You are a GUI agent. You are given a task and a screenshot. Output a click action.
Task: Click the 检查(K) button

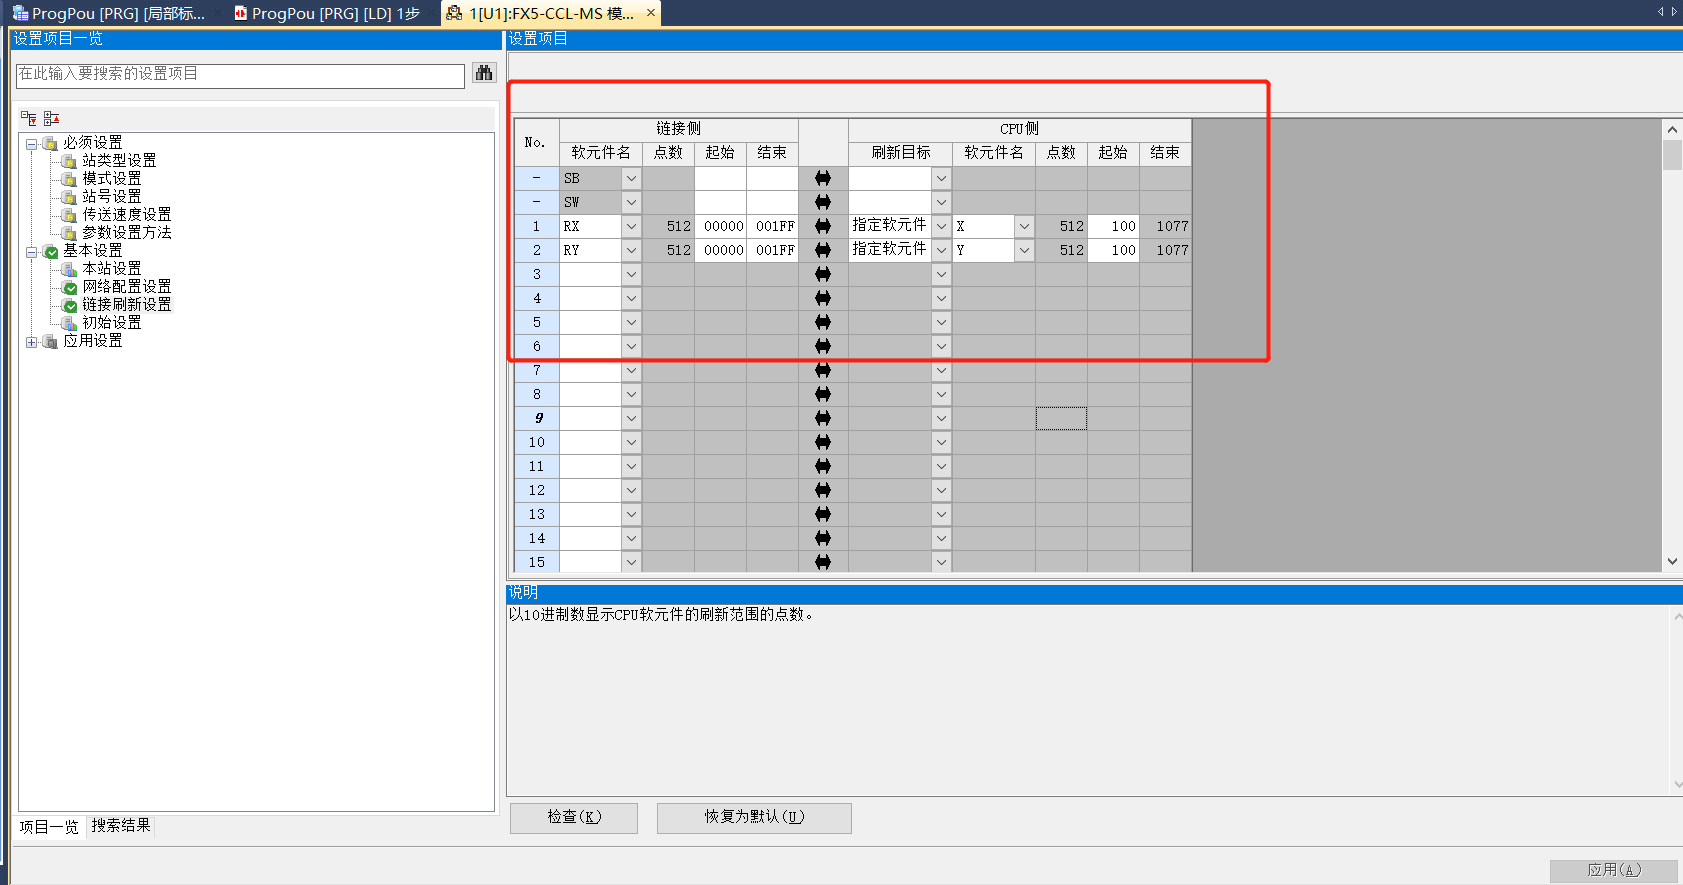pyautogui.click(x=574, y=817)
